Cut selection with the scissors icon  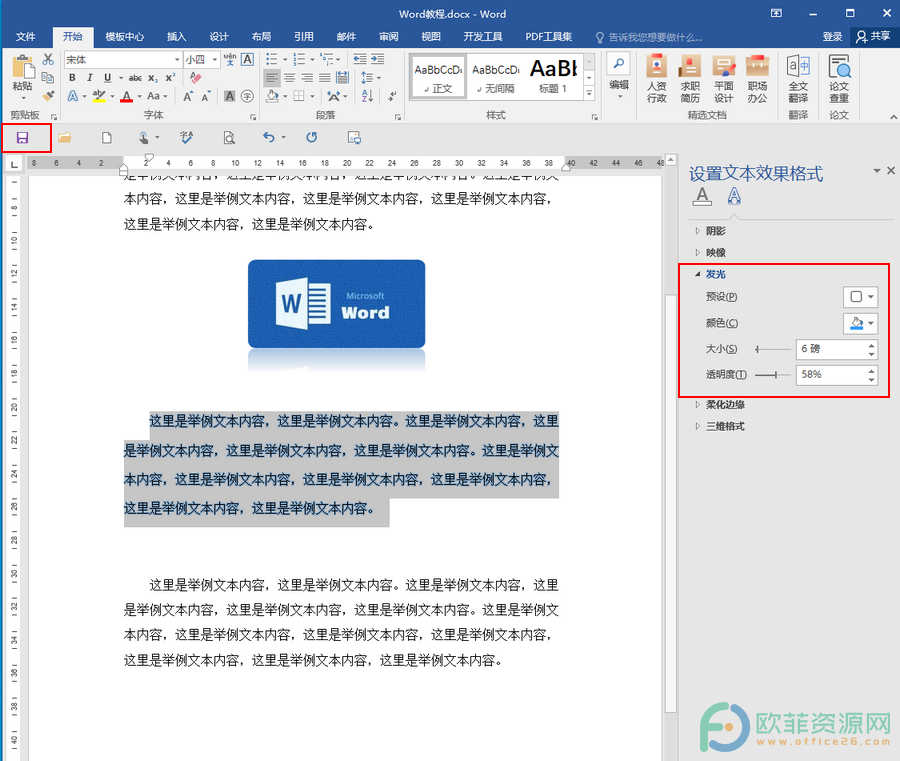click(x=48, y=60)
